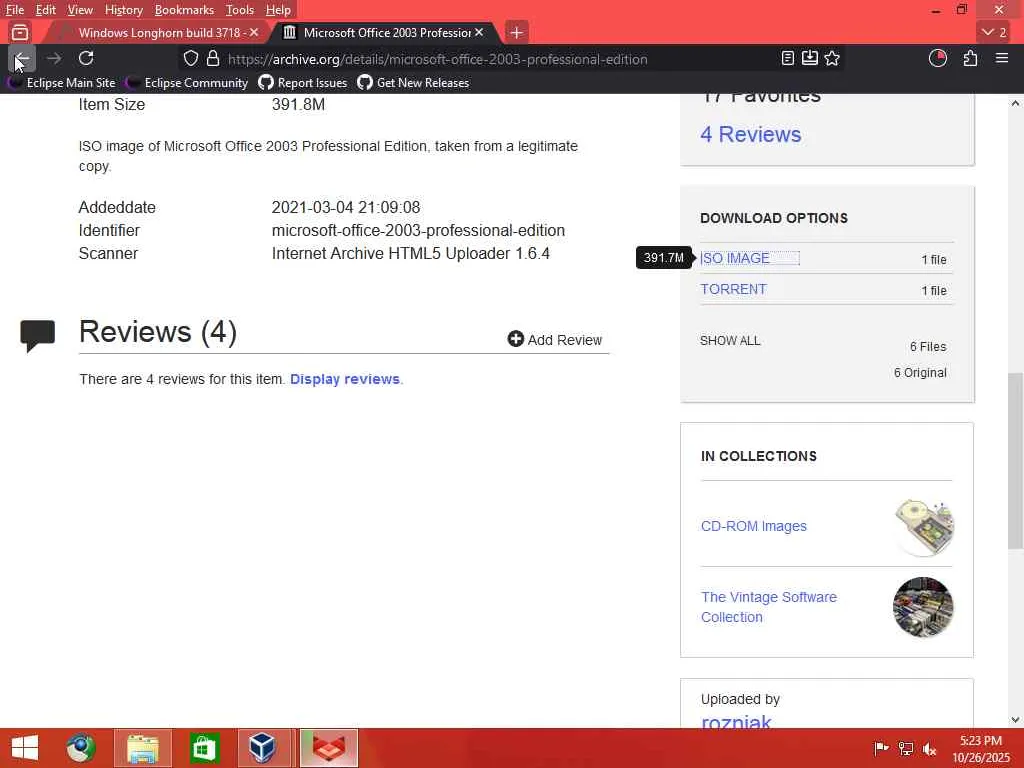The width and height of the screenshot is (1024, 768).
Task: Click the install/download page icon in address bar
Action: [x=810, y=59]
